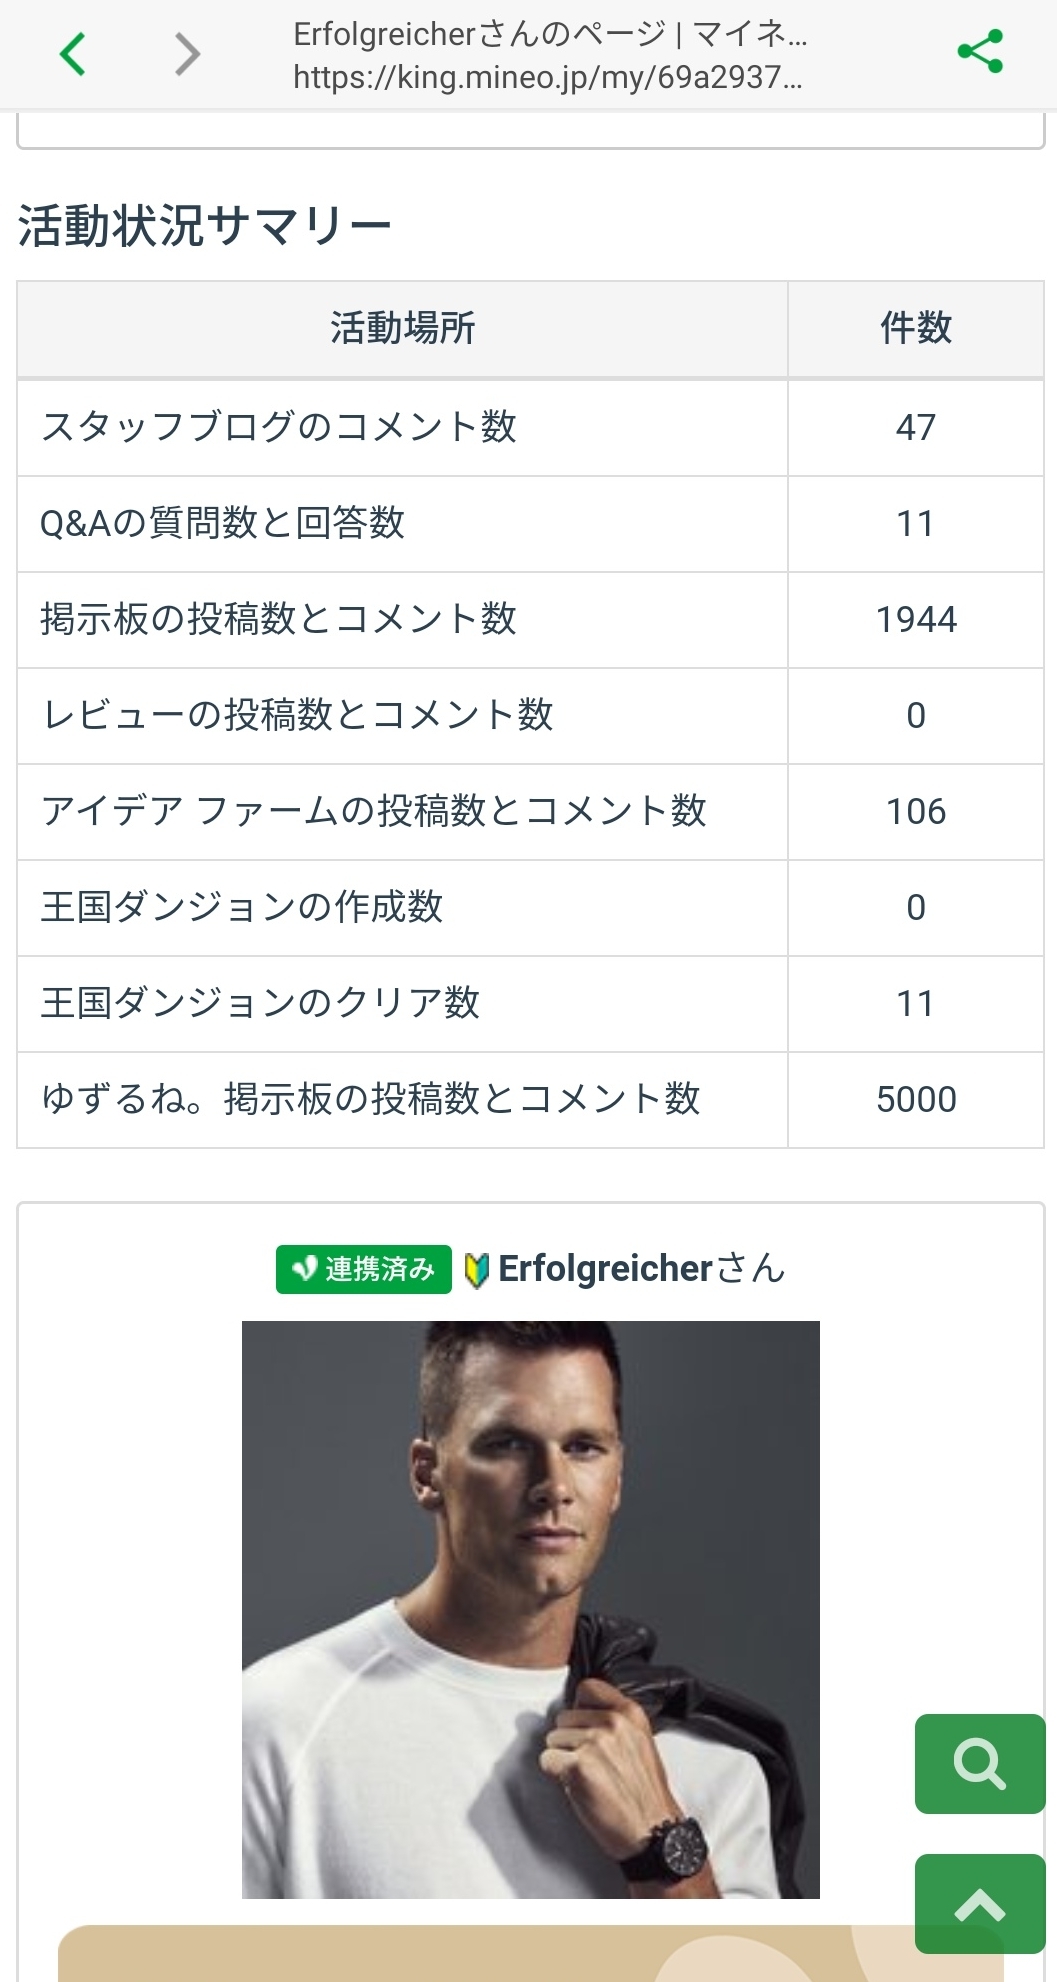Tap アイデア ファーム row label
This screenshot has width=1057, height=1982.
pos(373,811)
